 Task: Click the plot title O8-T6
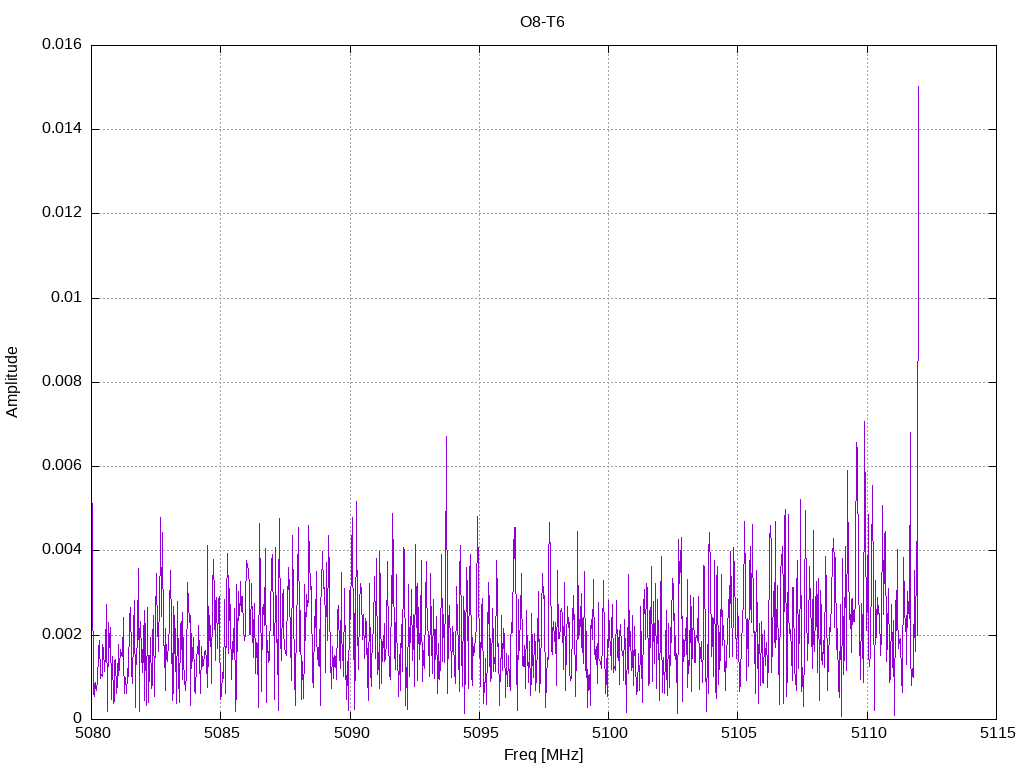tap(543, 22)
